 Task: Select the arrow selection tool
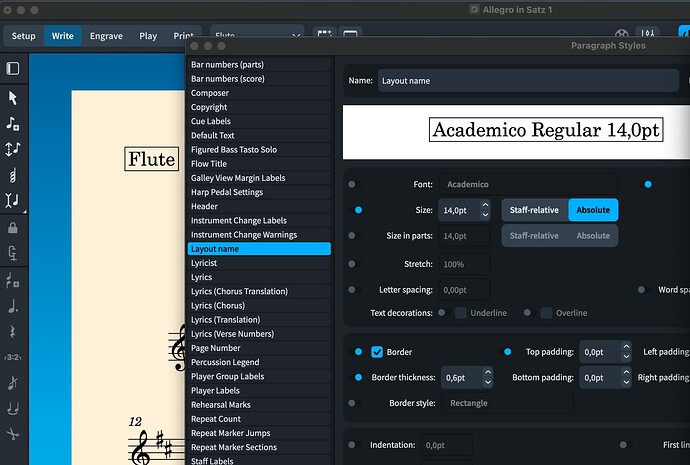[13, 98]
